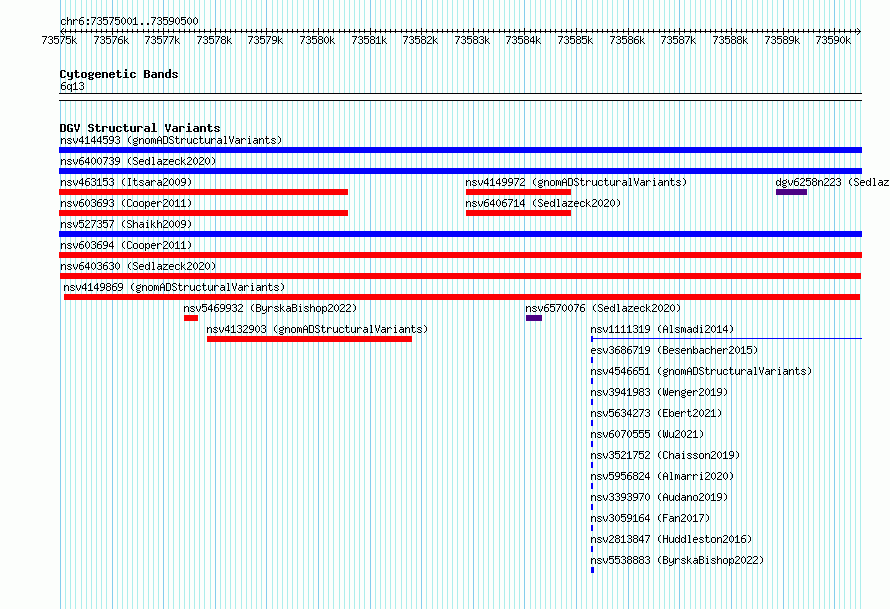Select the red bar under nsv4149869
Screen dimensions: 890x609
coord(462,297)
